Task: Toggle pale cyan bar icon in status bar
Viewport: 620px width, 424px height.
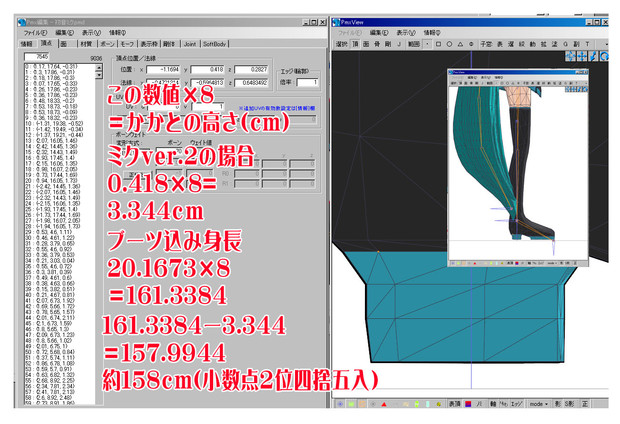Action: click(427, 404)
